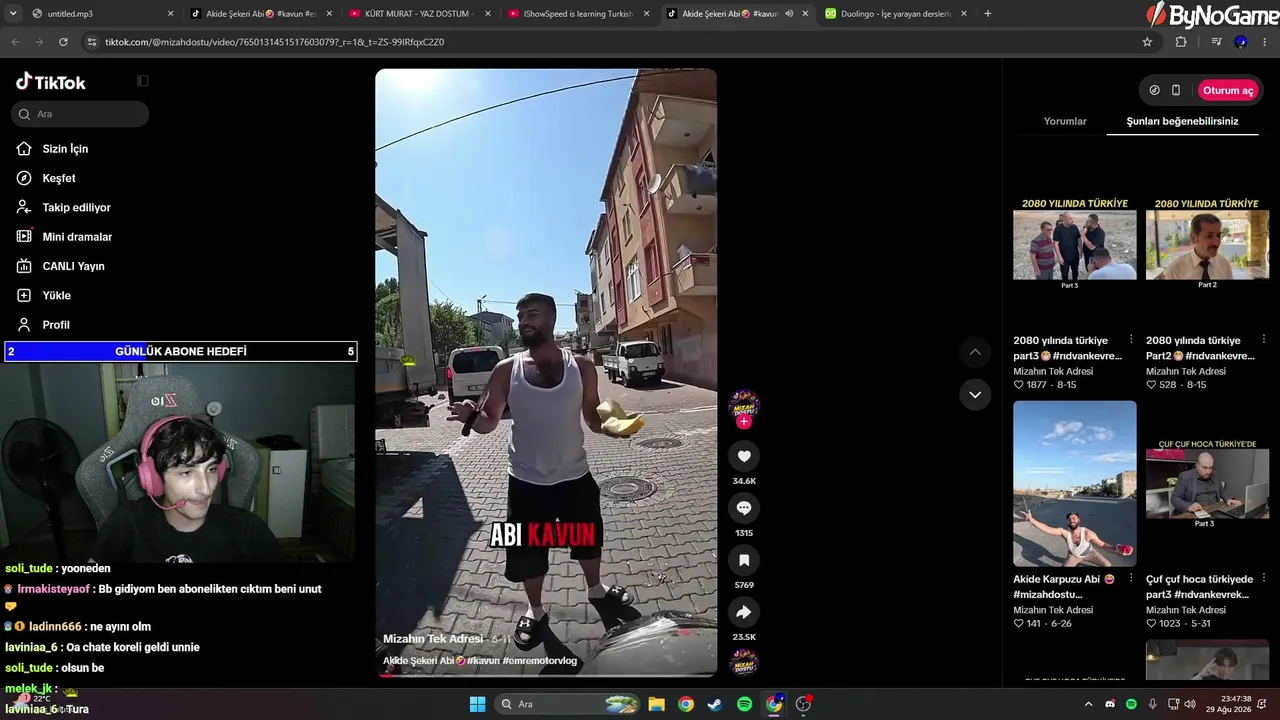Image resolution: width=1280 pixels, height=720 pixels.
Task: Go to the next video with down arrow
Action: tap(975, 395)
